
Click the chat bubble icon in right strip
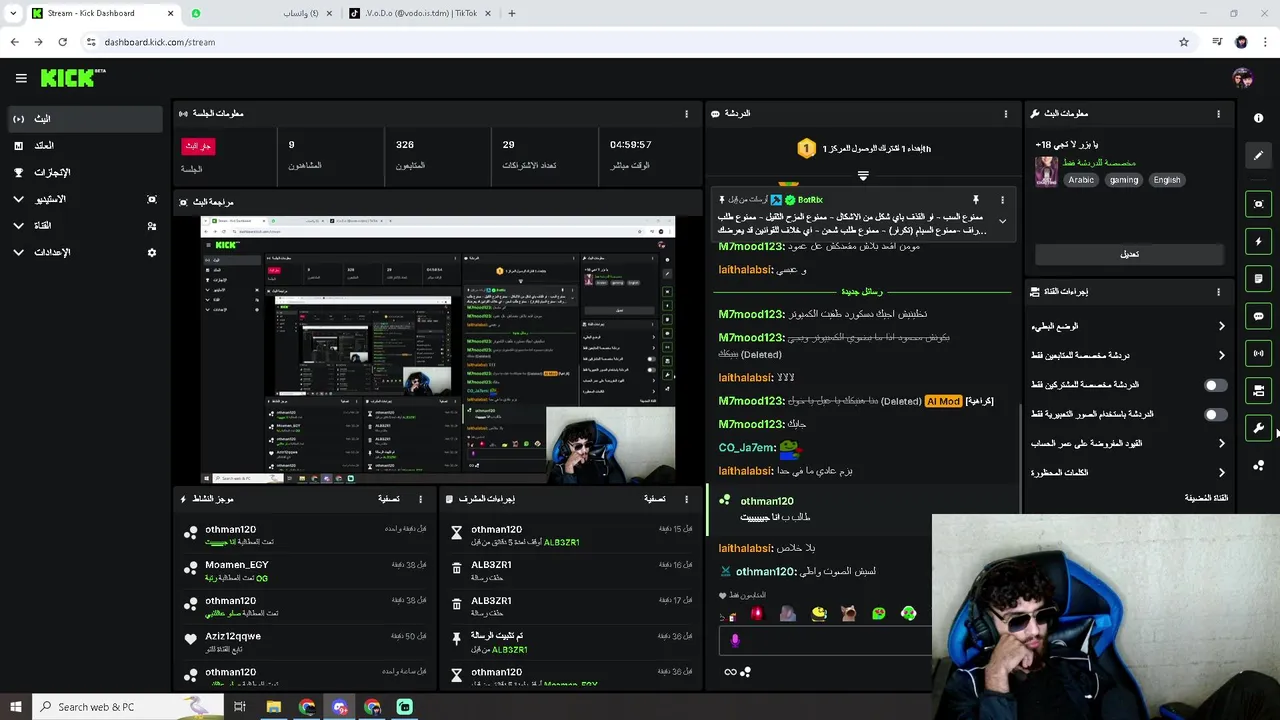coord(1258,316)
